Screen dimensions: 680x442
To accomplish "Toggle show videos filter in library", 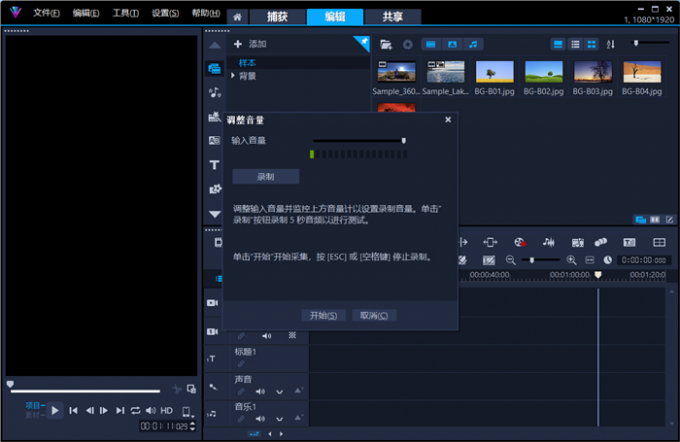I will coord(431,45).
